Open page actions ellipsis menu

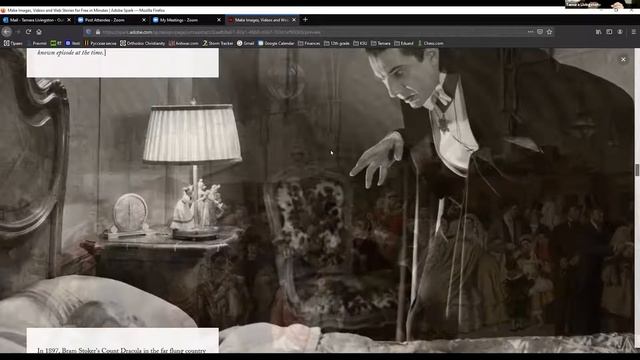(x=530, y=32)
